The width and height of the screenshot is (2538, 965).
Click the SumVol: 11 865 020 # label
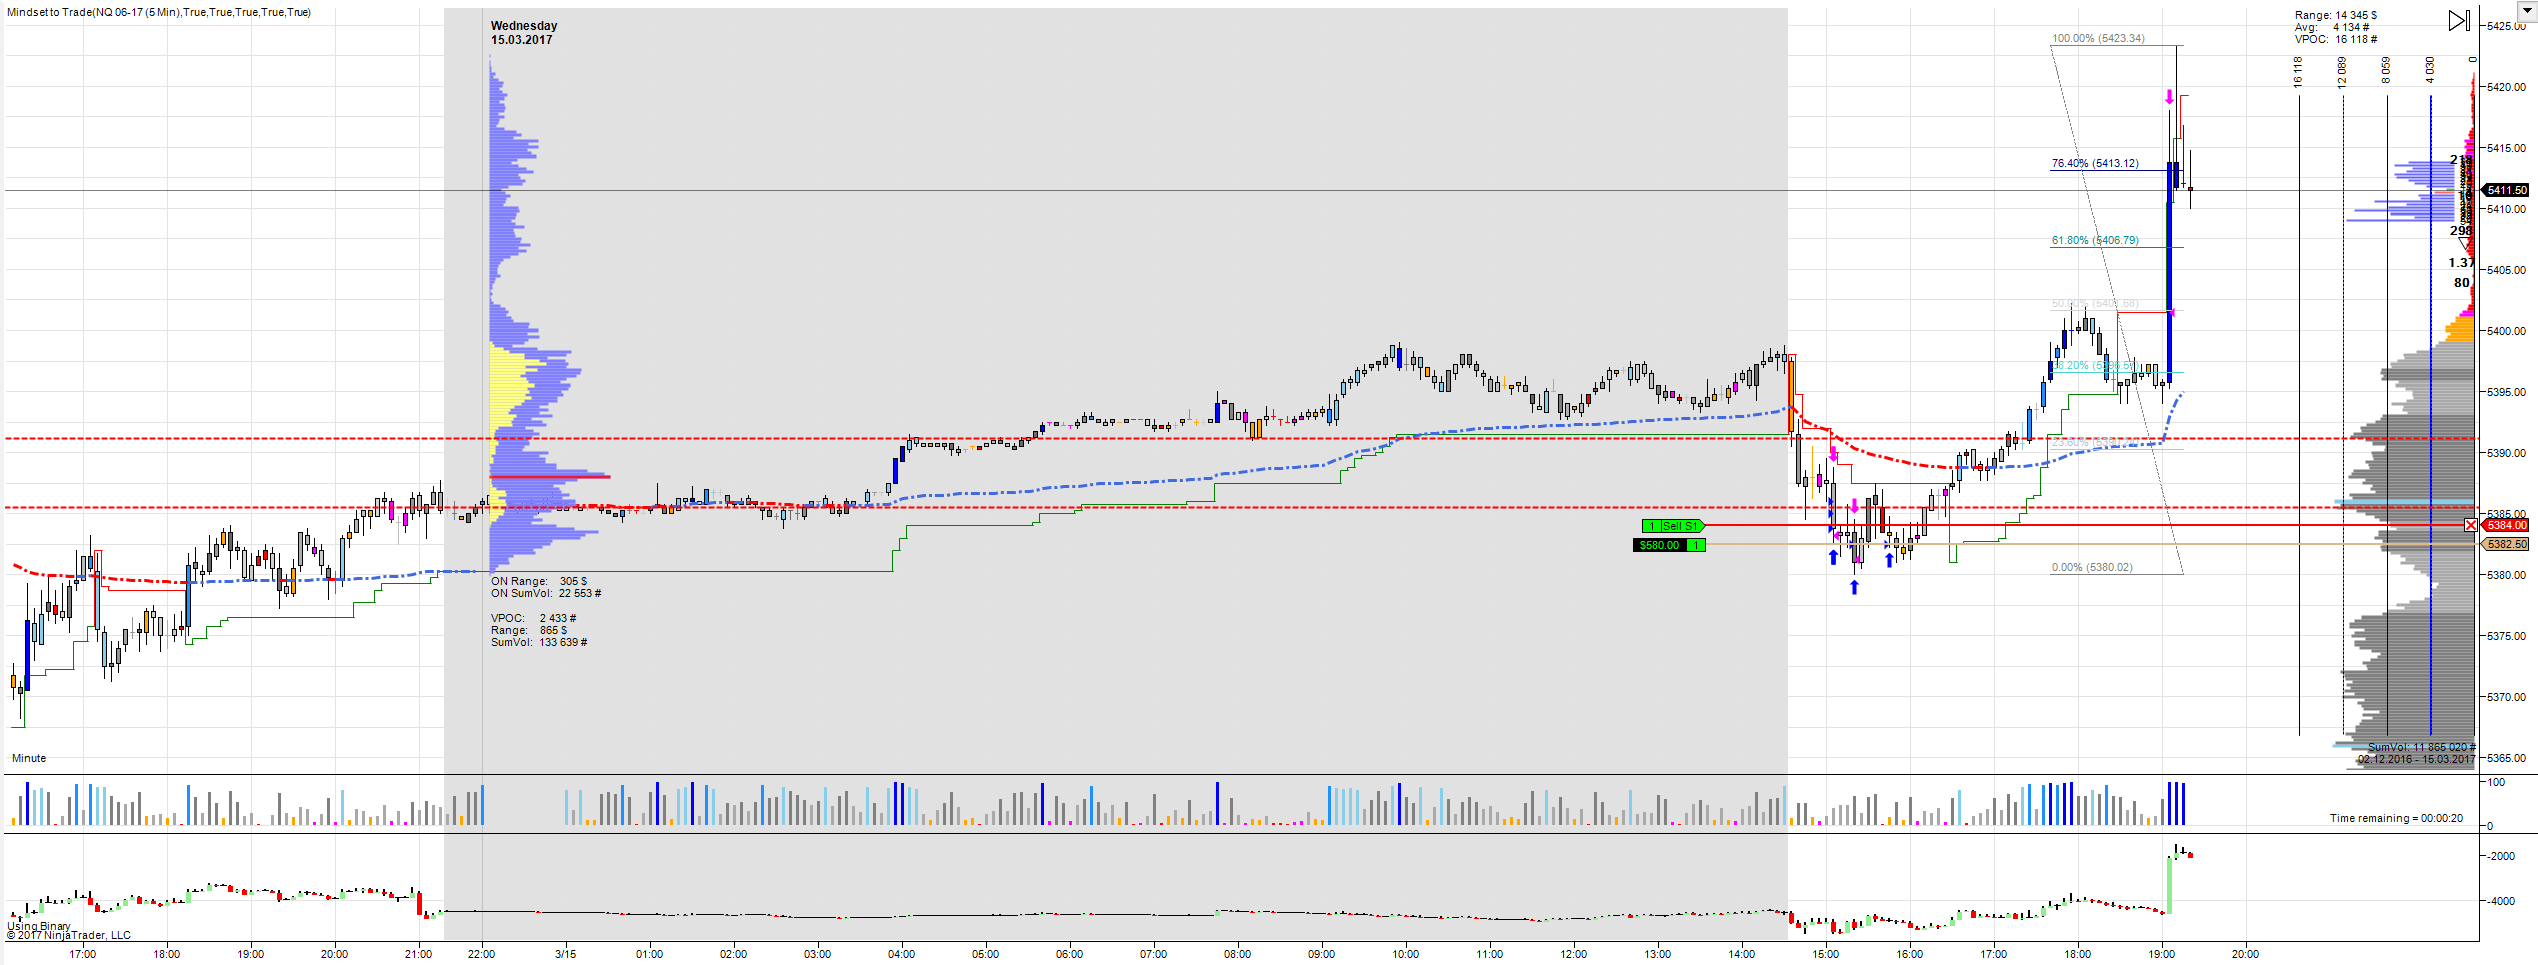pos(2421,747)
